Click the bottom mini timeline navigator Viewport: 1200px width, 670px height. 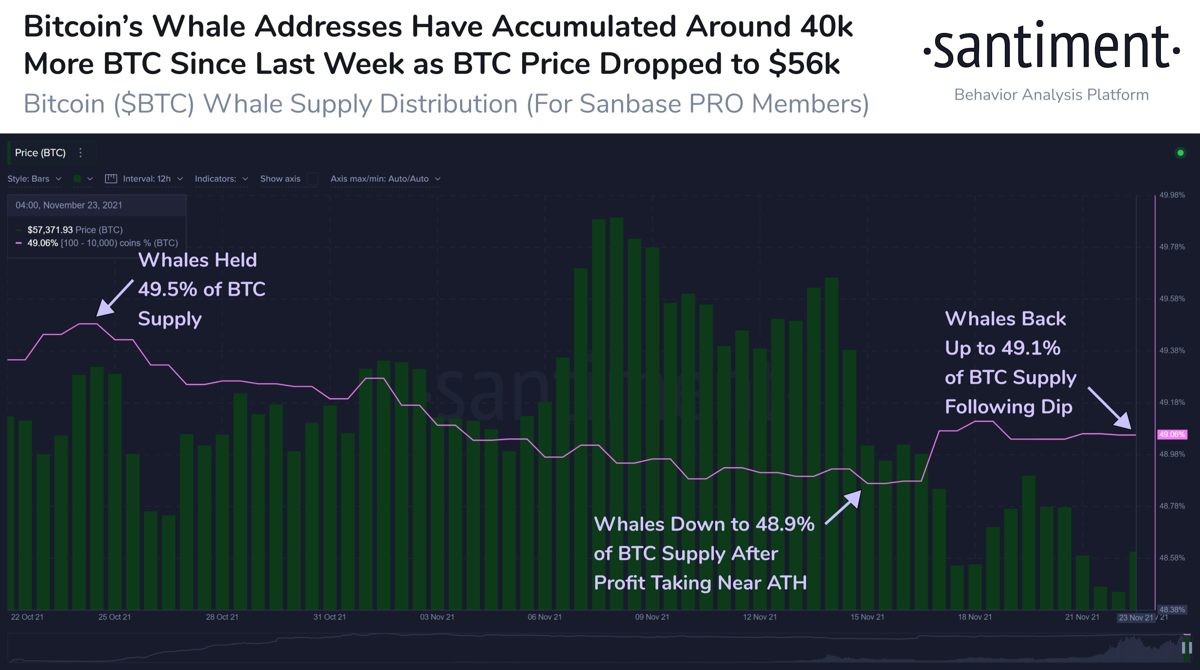(600, 648)
